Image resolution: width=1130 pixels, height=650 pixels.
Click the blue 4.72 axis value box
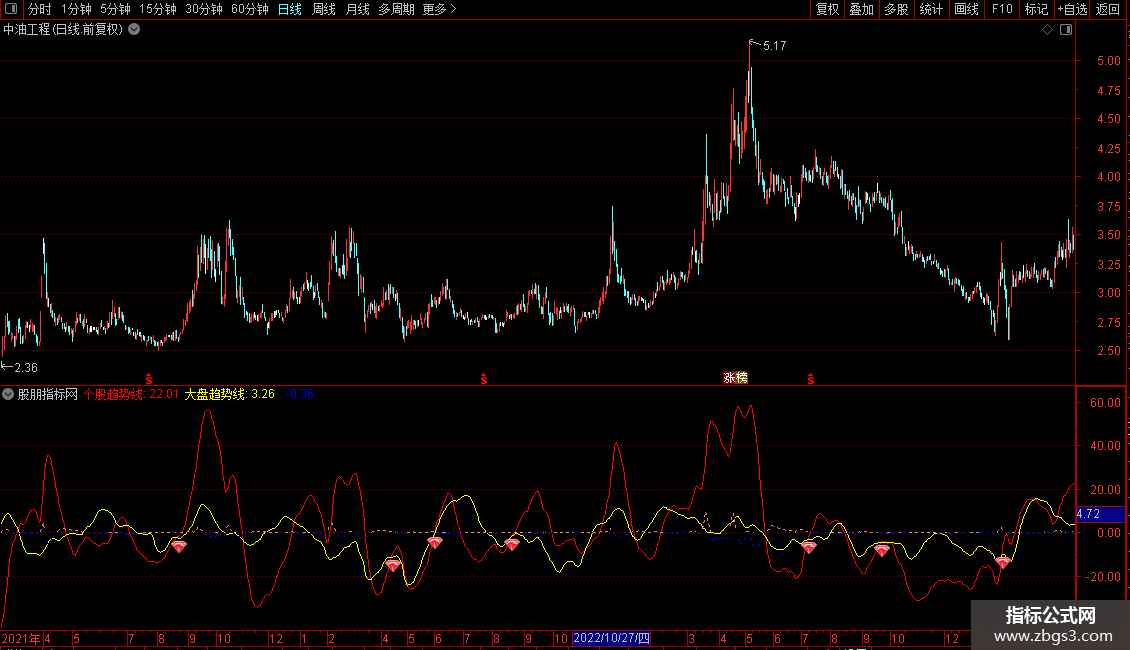[x=1100, y=514]
